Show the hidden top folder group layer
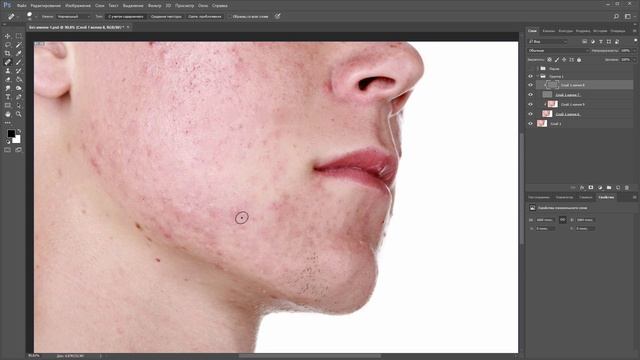Image resolution: width=640 pixels, height=360 pixels. pos(531,69)
